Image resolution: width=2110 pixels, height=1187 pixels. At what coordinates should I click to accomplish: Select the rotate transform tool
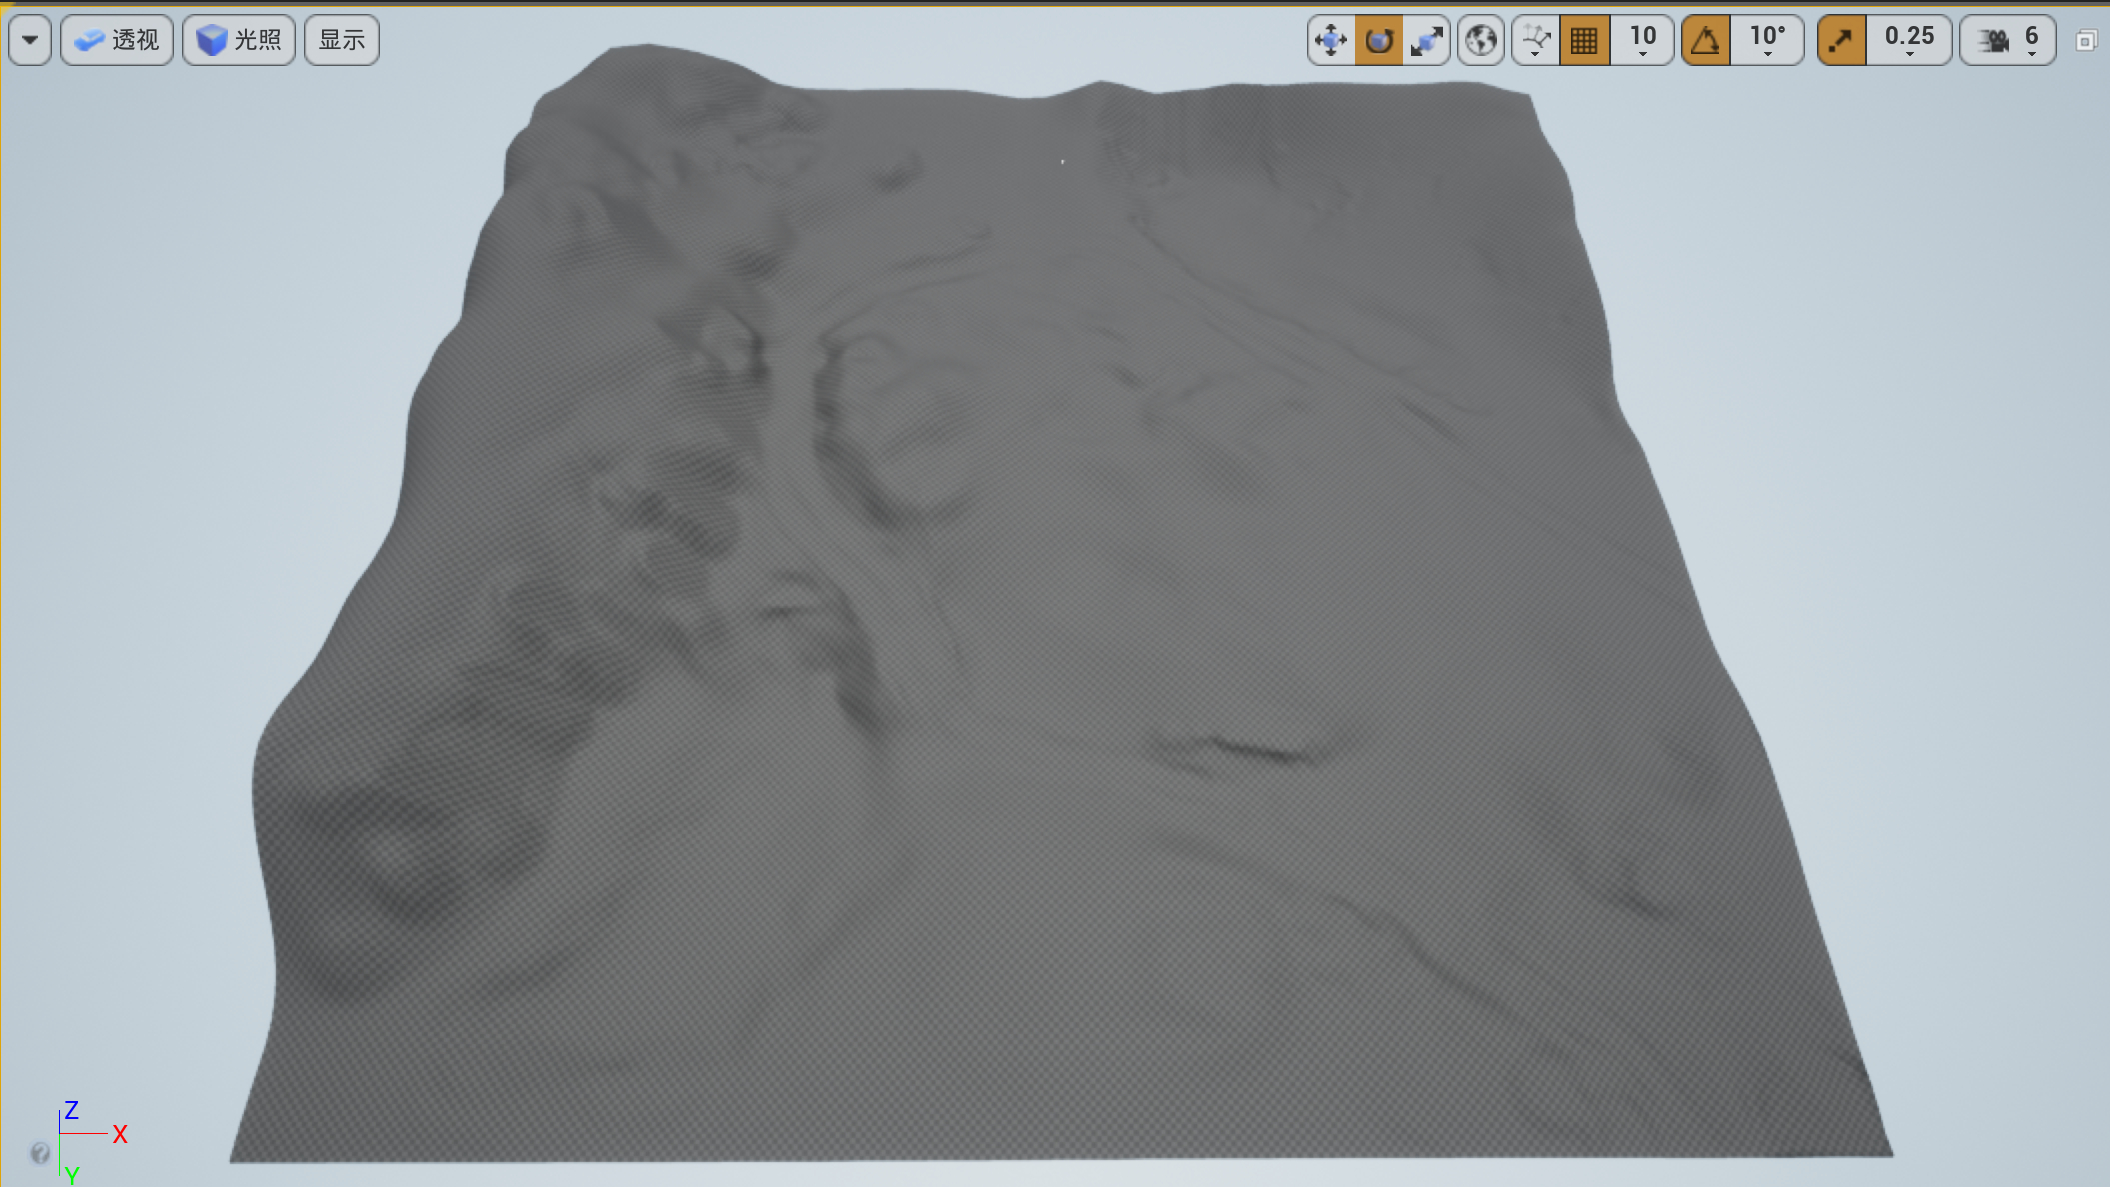(x=1379, y=40)
